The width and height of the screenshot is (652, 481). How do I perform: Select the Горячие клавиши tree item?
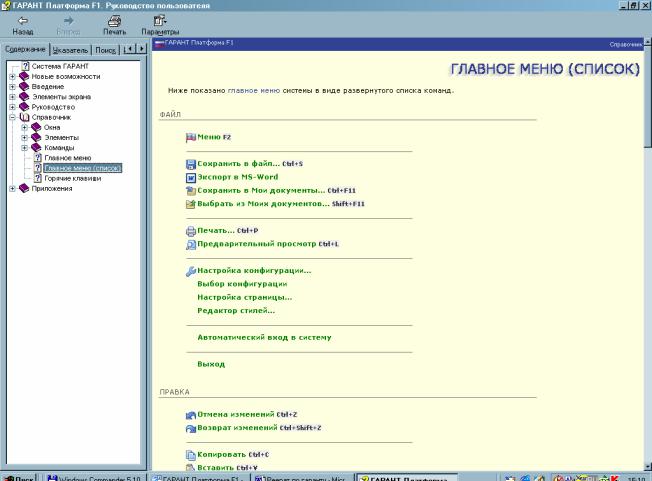73,178
